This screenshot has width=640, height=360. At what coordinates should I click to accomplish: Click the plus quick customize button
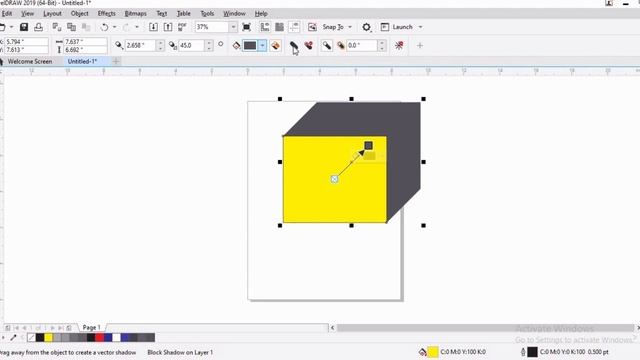point(420,45)
